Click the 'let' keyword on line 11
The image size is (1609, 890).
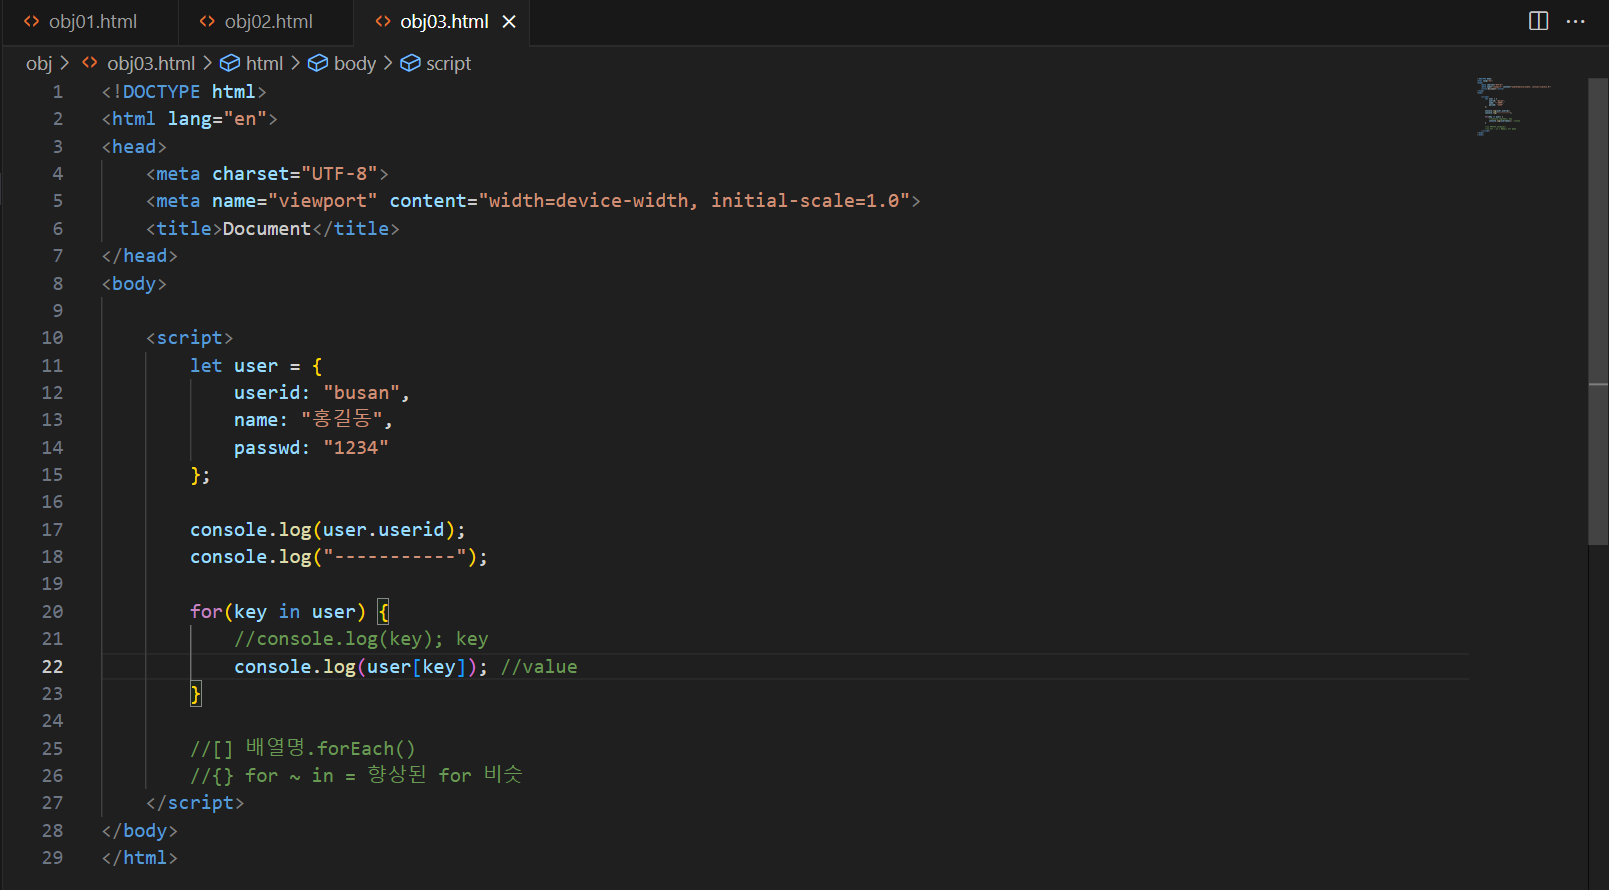pos(206,366)
